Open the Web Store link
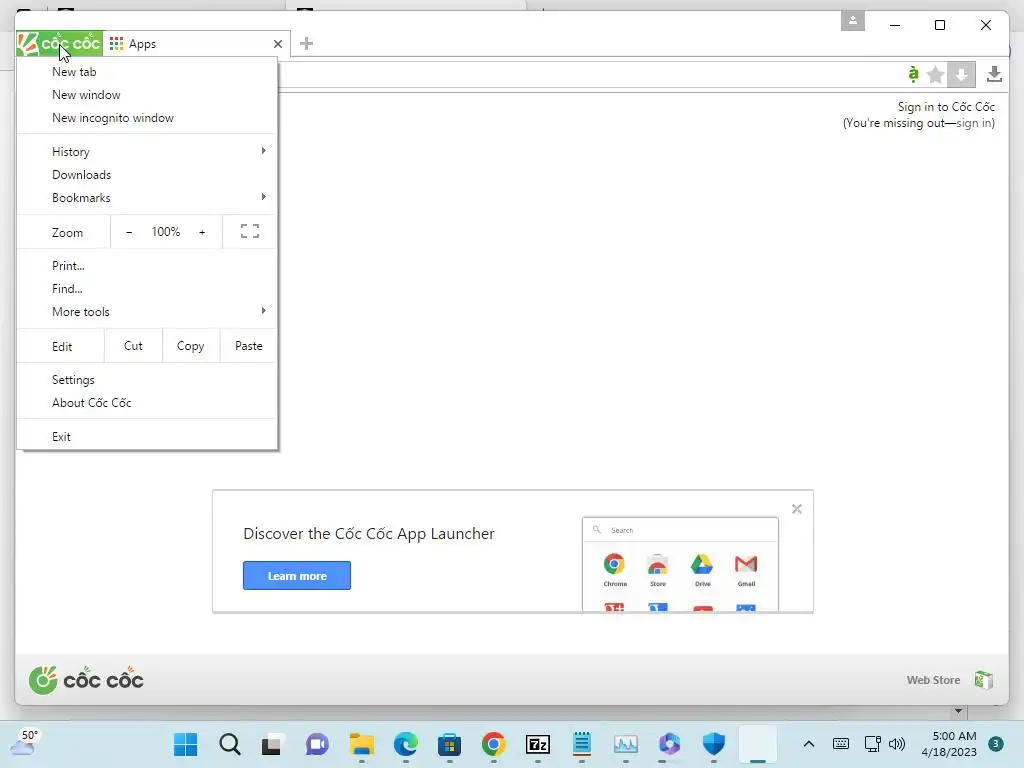The image size is (1024, 768). point(933,680)
